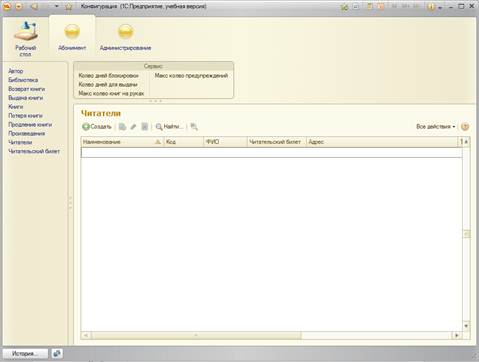Click the copy record toolbar icon

click(122, 127)
